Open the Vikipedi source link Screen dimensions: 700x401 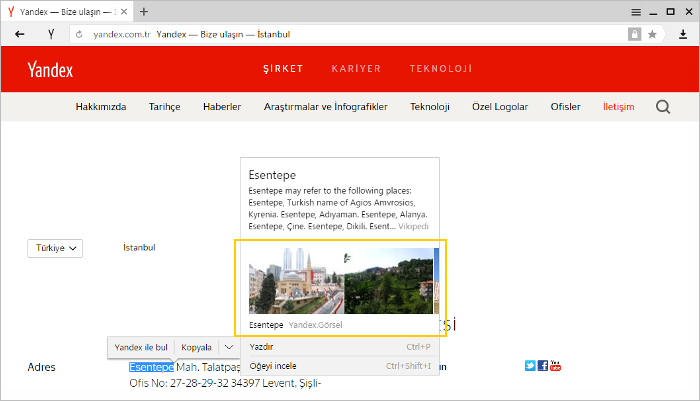pos(413,226)
